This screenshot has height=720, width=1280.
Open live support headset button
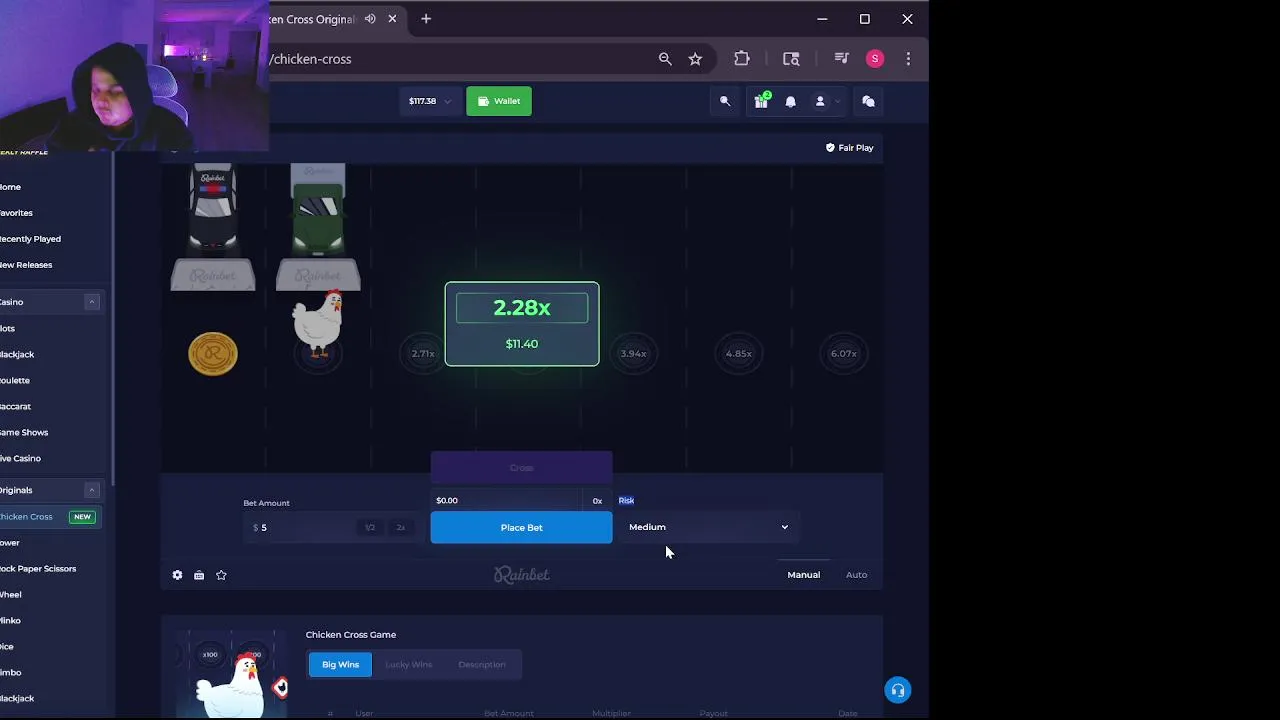898,690
